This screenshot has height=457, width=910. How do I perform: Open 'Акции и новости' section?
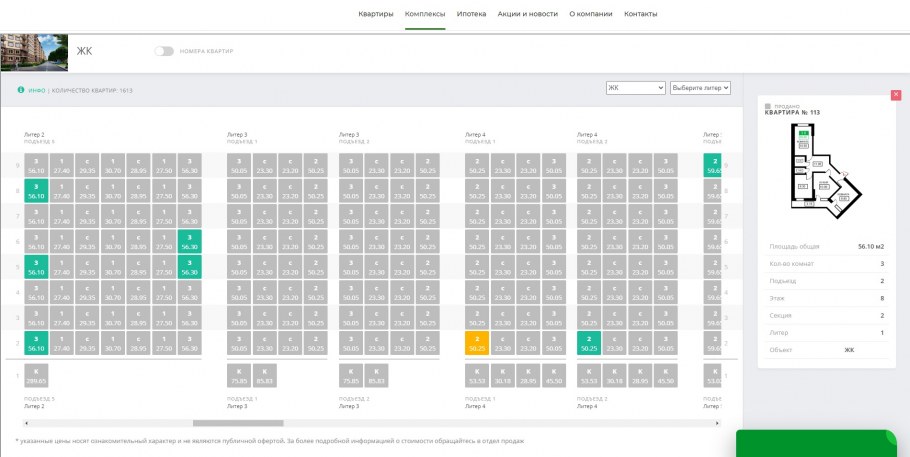point(527,14)
